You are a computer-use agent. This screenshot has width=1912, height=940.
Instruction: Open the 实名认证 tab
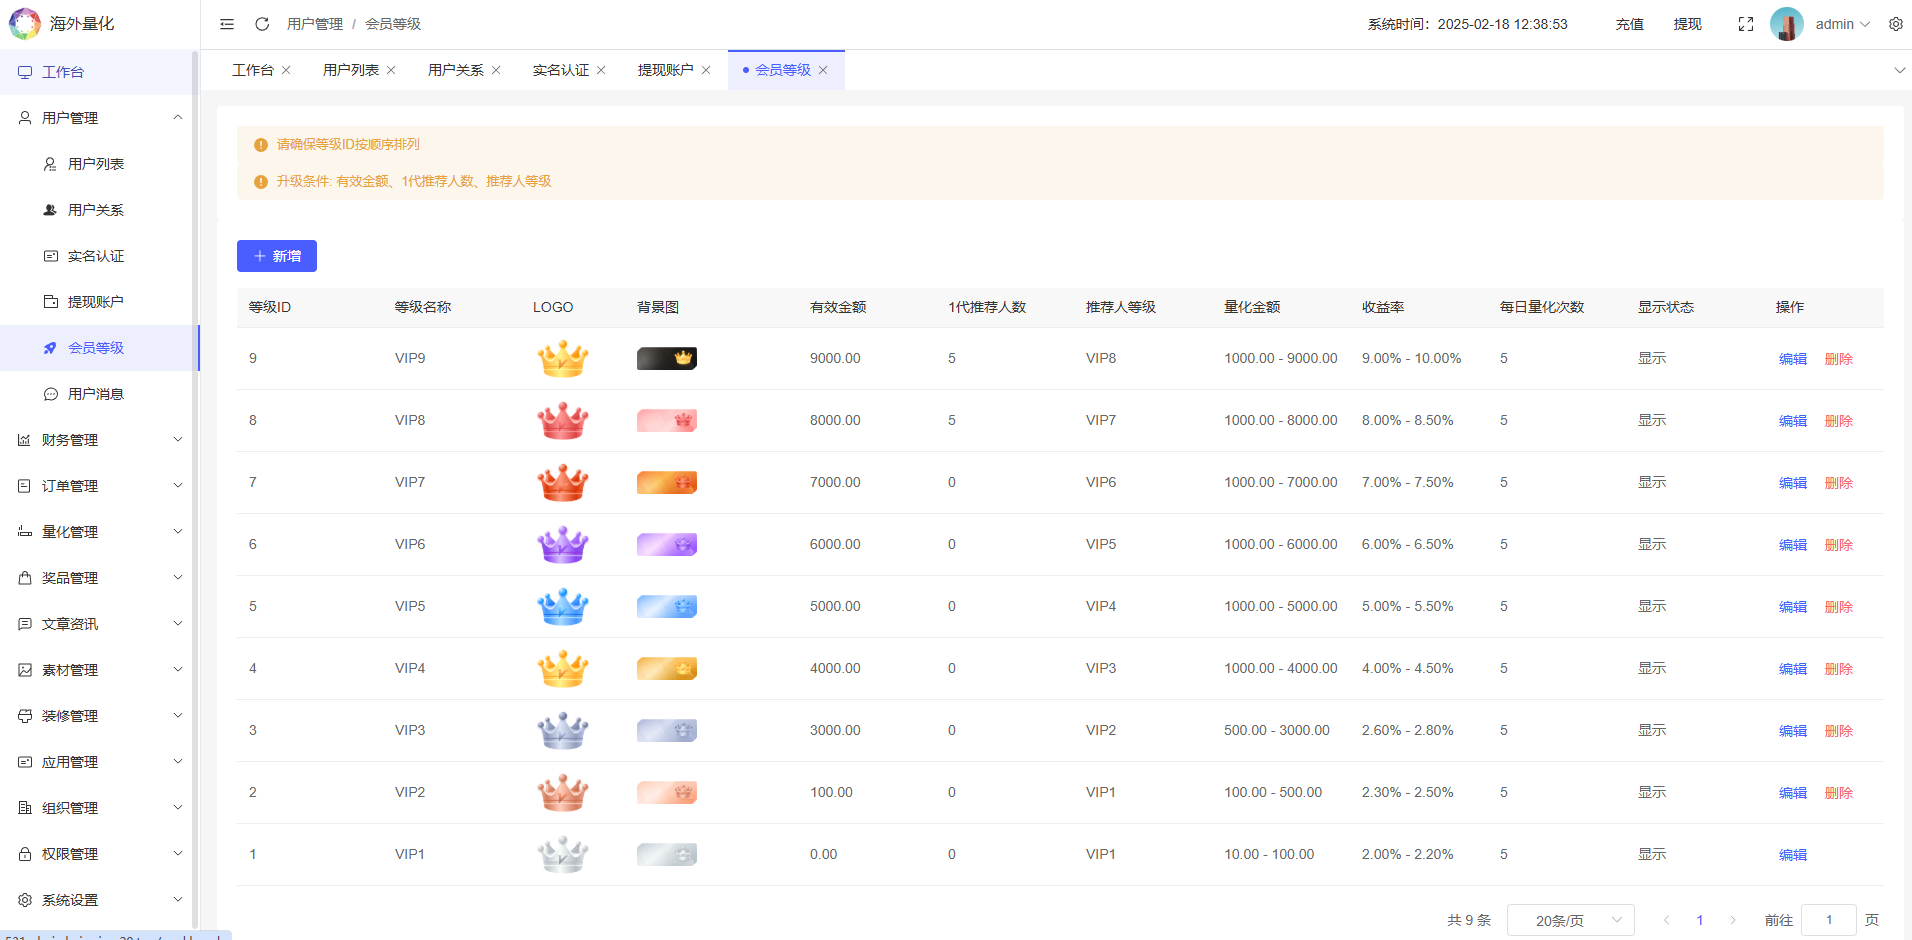point(561,69)
